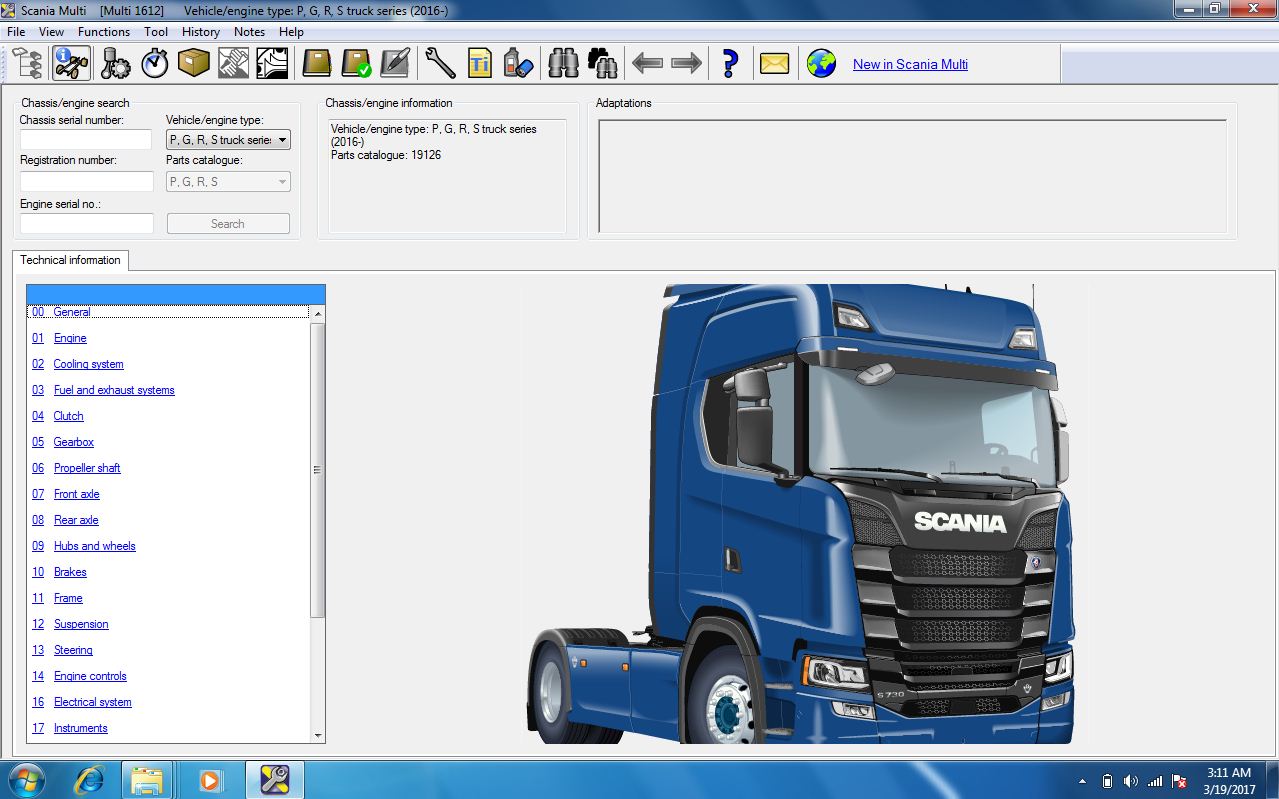
Task: Click the volume speaker tray icon
Action: [x=1131, y=781]
